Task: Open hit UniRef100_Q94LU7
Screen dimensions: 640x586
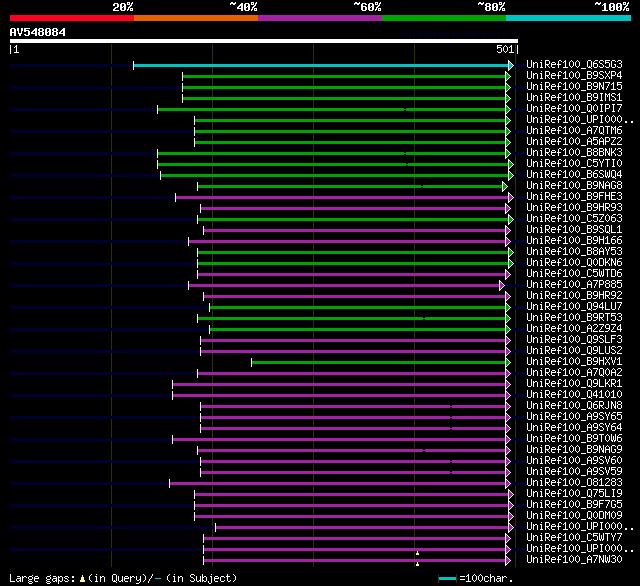Action: [574, 307]
